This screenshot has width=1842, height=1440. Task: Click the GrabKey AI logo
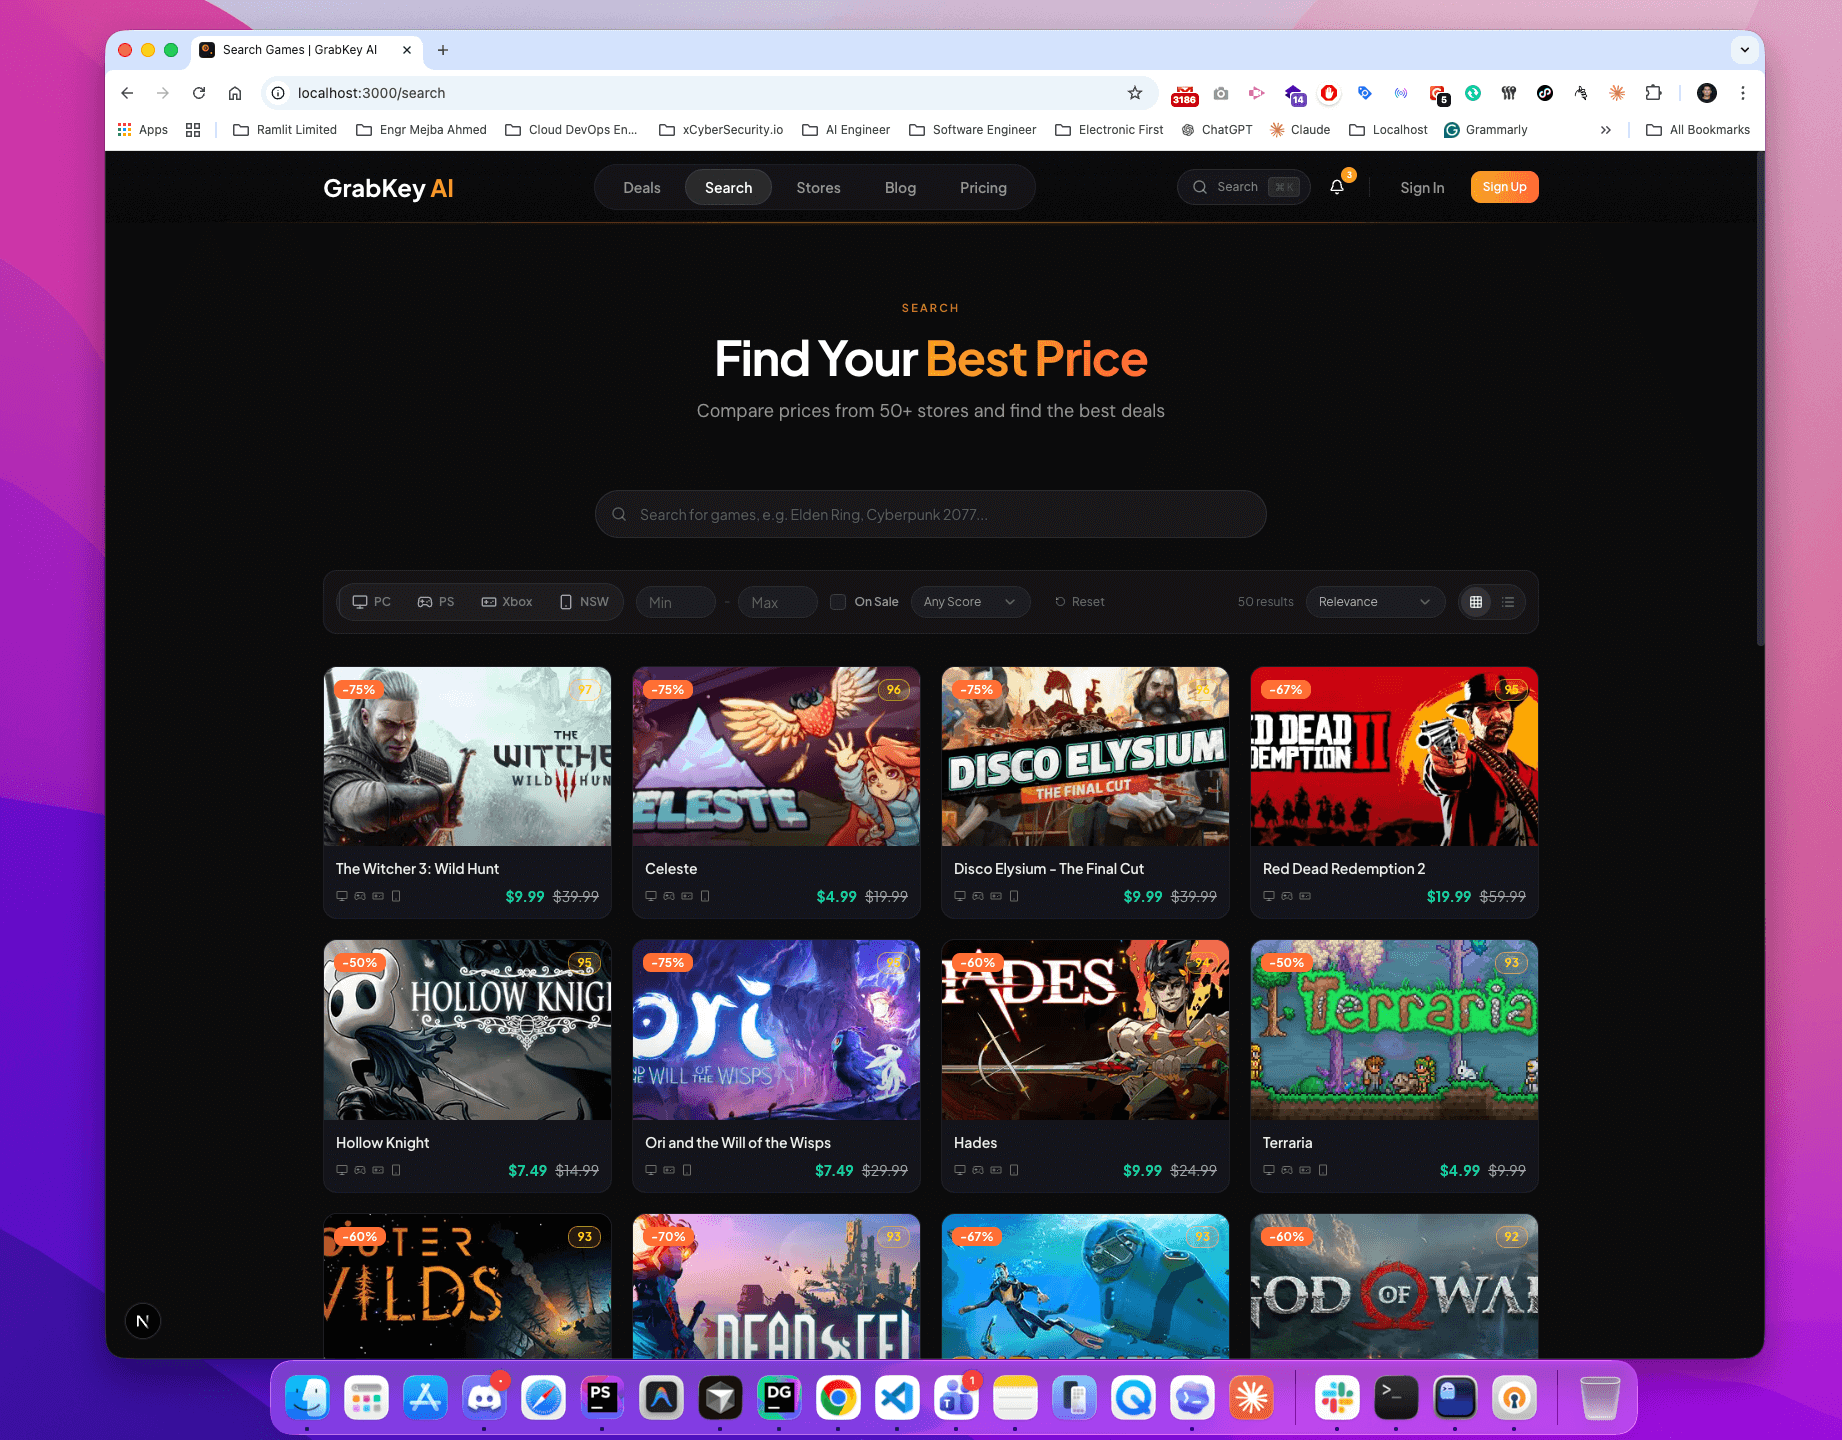point(389,188)
